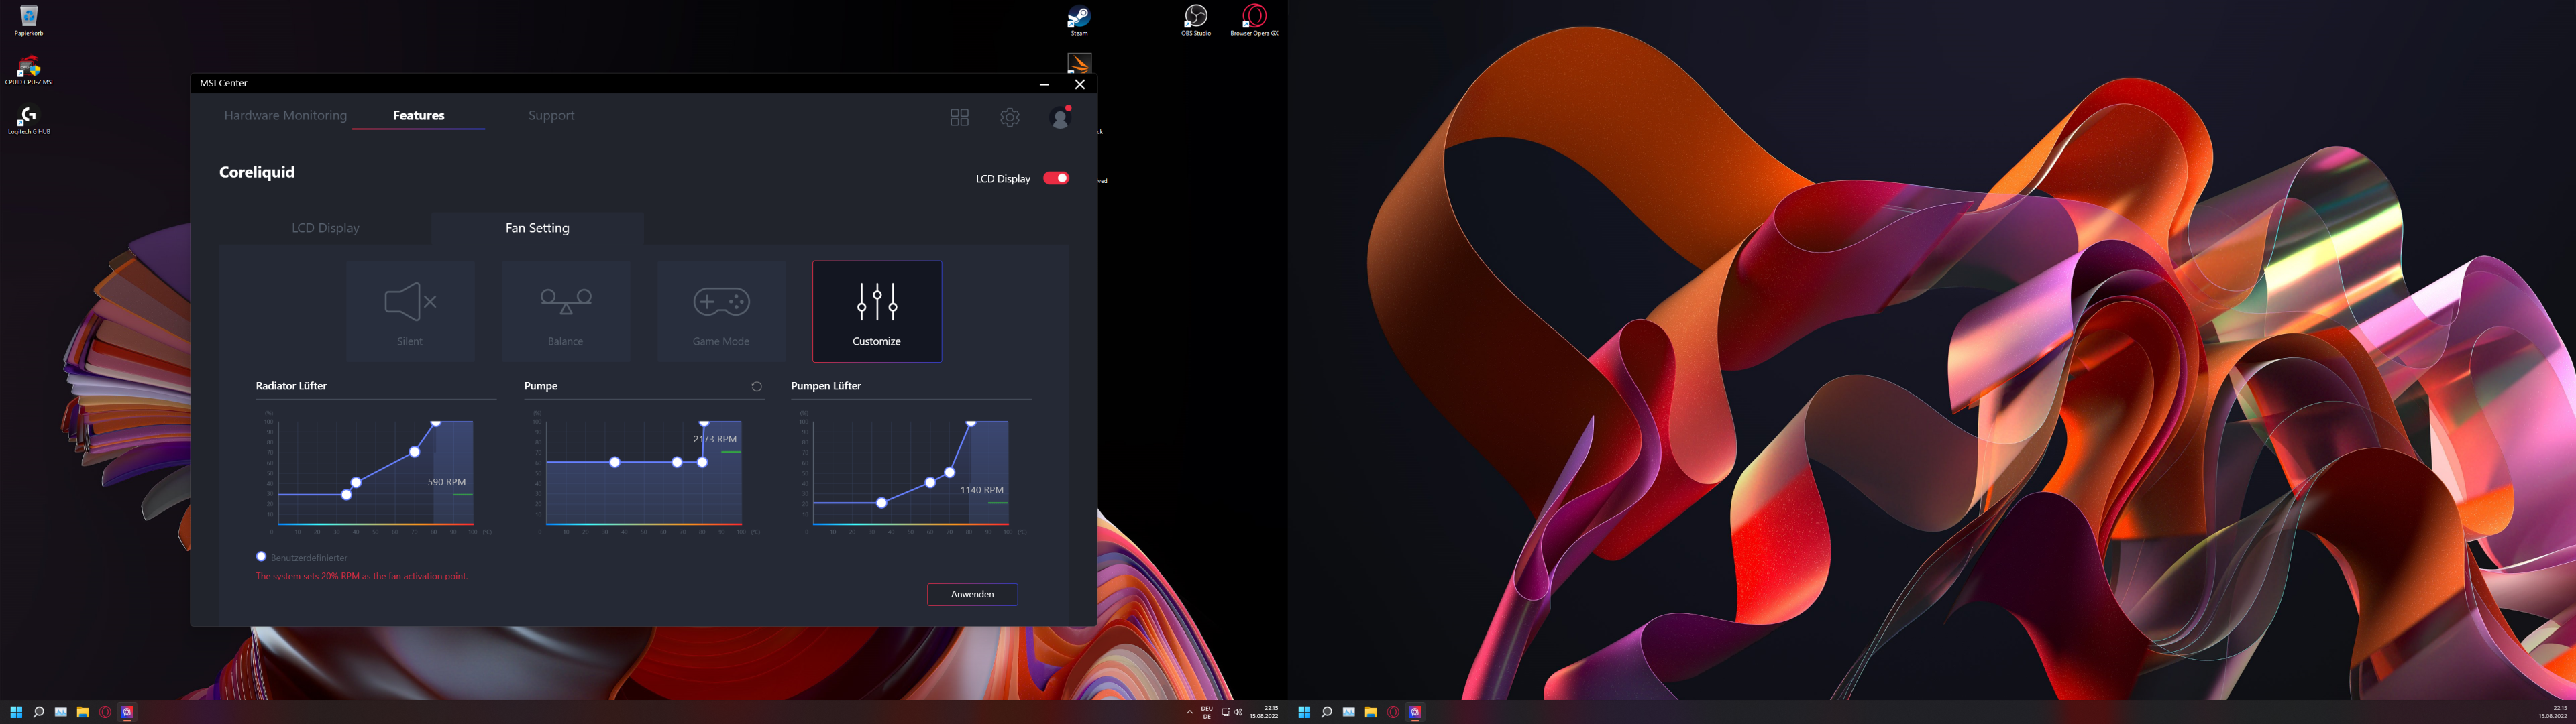Select the Customize fan profile

(x=877, y=311)
